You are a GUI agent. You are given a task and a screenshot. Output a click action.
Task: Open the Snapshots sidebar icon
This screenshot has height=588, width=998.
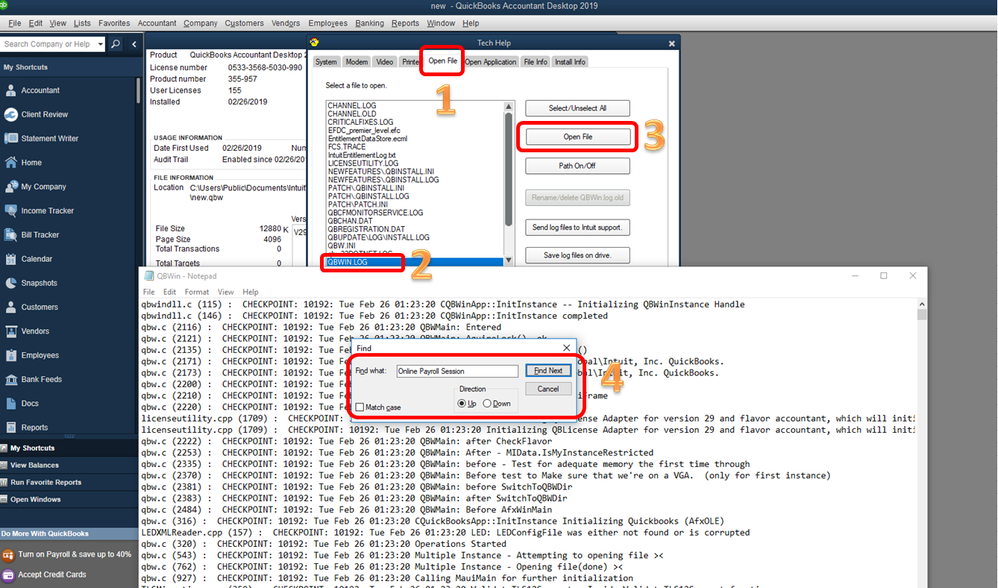pyautogui.click(x=11, y=283)
